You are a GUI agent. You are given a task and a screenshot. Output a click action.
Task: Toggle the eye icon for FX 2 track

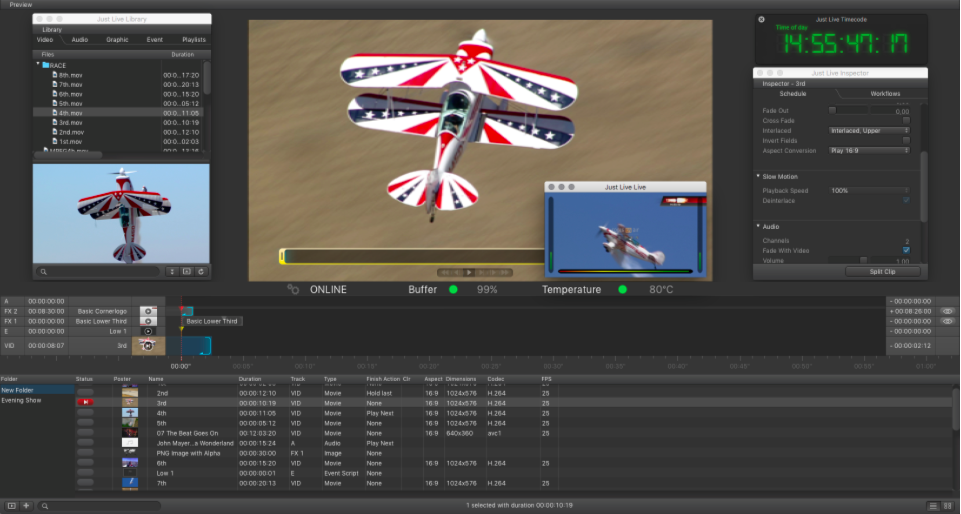[x=948, y=311]
